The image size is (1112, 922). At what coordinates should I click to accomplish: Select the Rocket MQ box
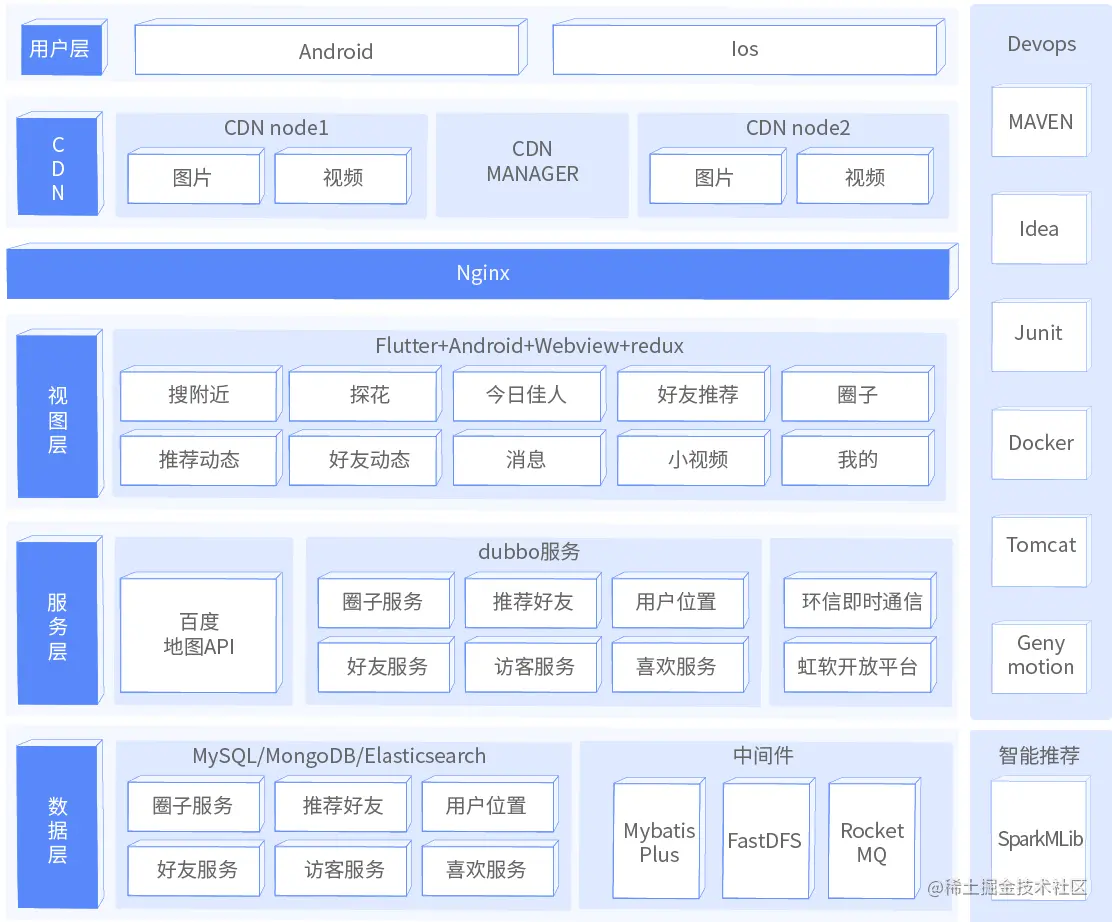[874, 839]
